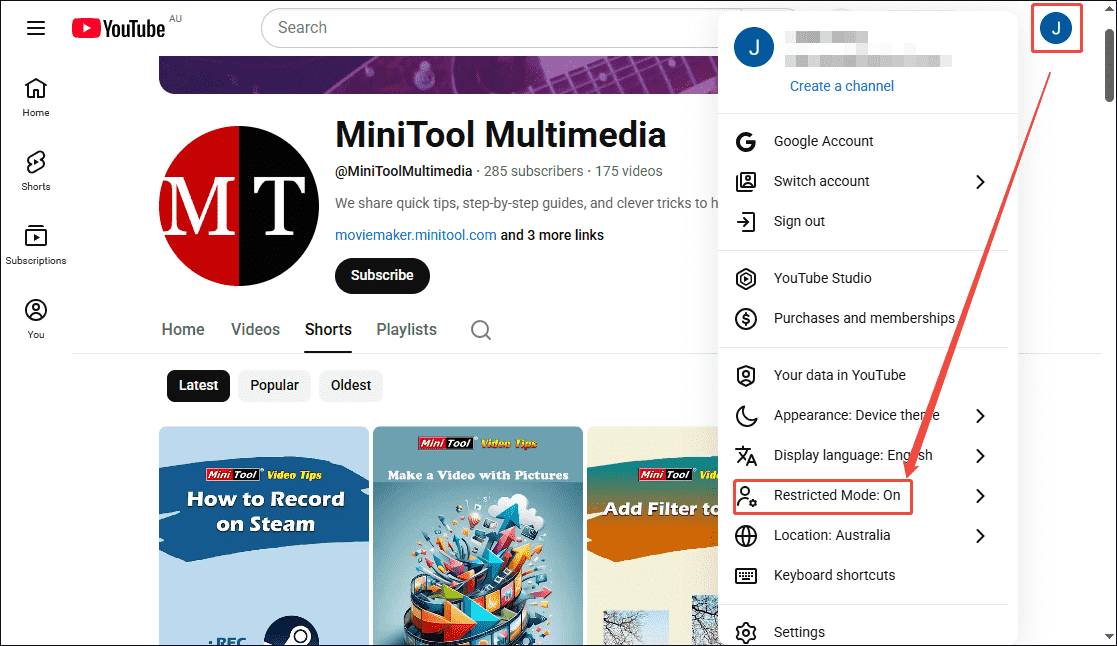This screenshot has width=1117, height=646.
Task: Click the Sign out icon
Action: (746, 222)
